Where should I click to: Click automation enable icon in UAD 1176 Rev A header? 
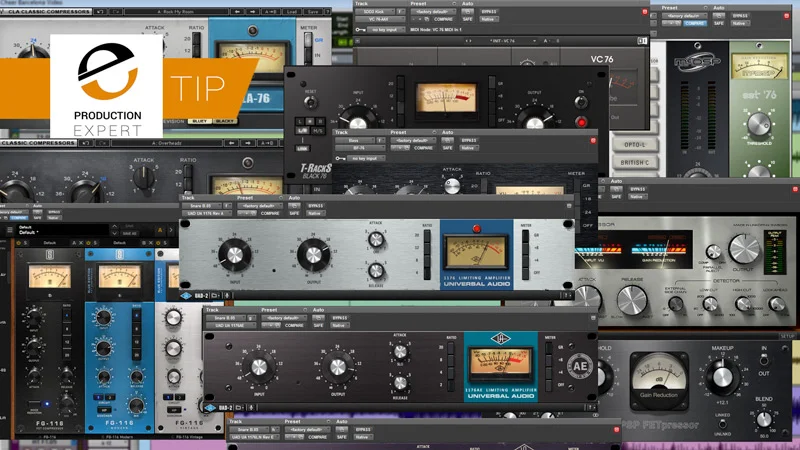(x=294, y=206)
